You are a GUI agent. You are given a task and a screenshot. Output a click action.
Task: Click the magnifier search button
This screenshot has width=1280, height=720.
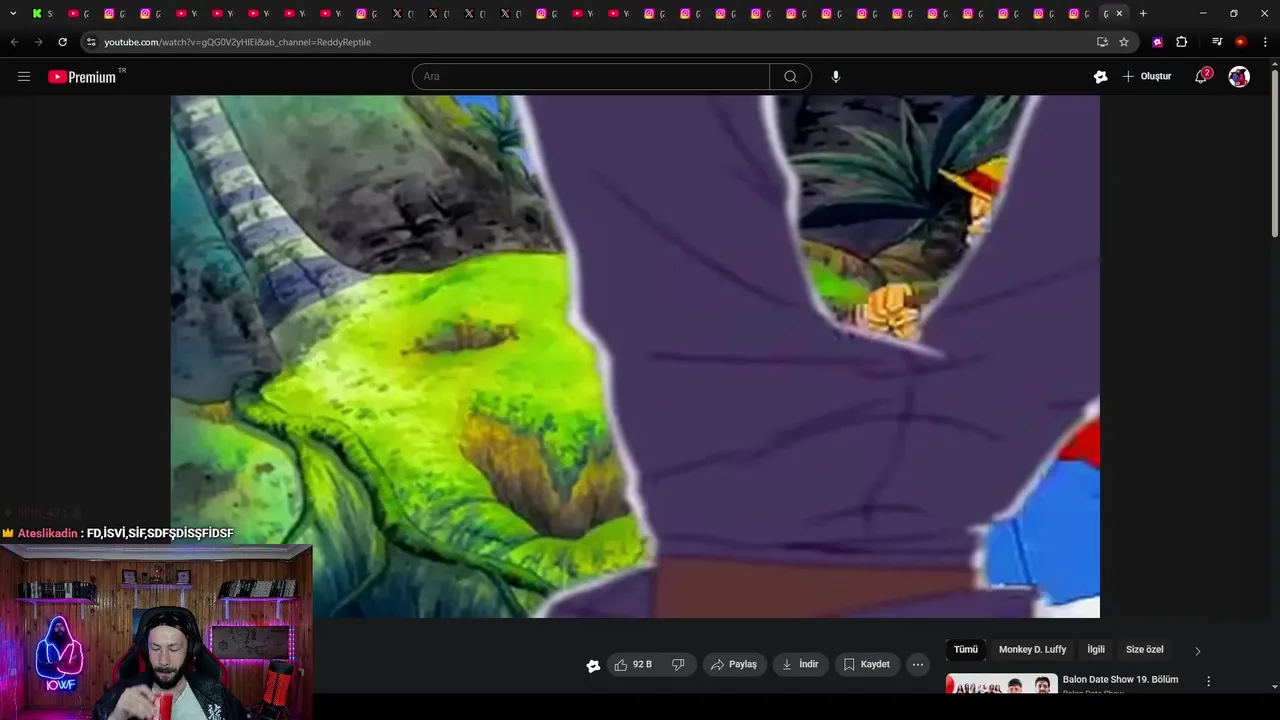coord(790,76)
